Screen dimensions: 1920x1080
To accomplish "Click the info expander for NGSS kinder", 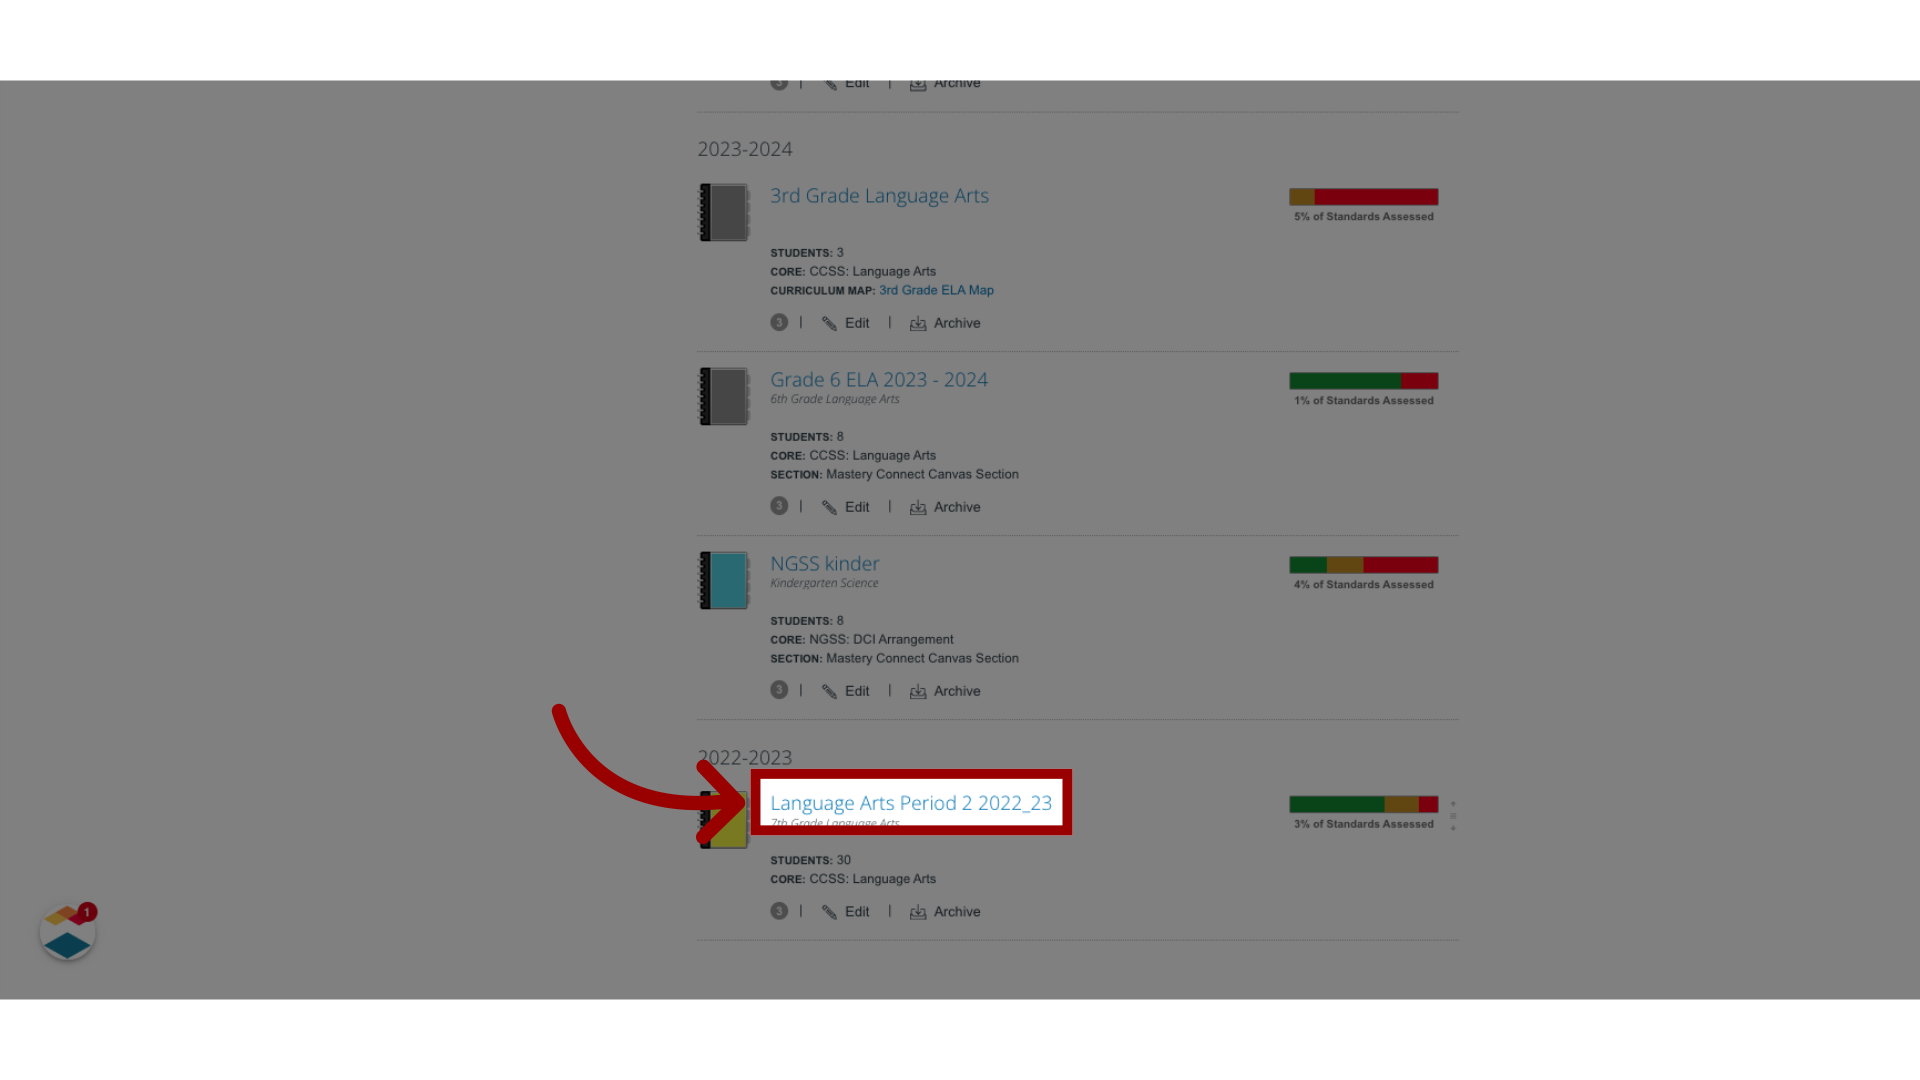I will tap(778, 690).
